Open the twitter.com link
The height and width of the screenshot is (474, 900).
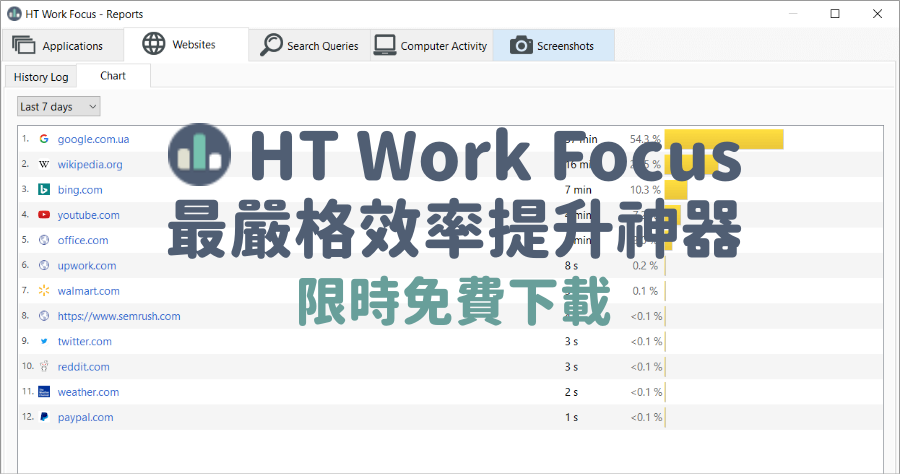tap(84, 341)
